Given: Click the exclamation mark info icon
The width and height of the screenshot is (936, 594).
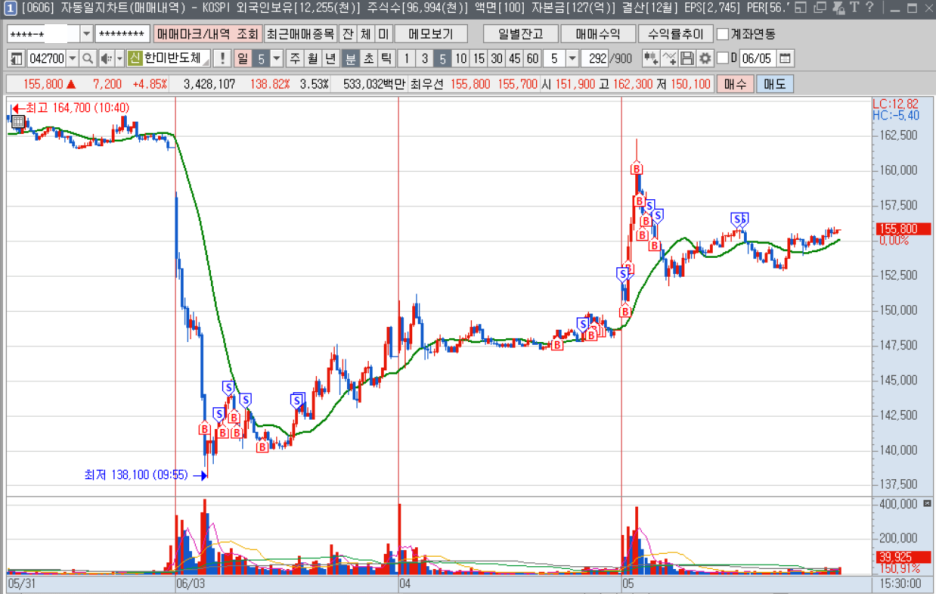Looking at the screenshot, I should [x=222, y=58].
